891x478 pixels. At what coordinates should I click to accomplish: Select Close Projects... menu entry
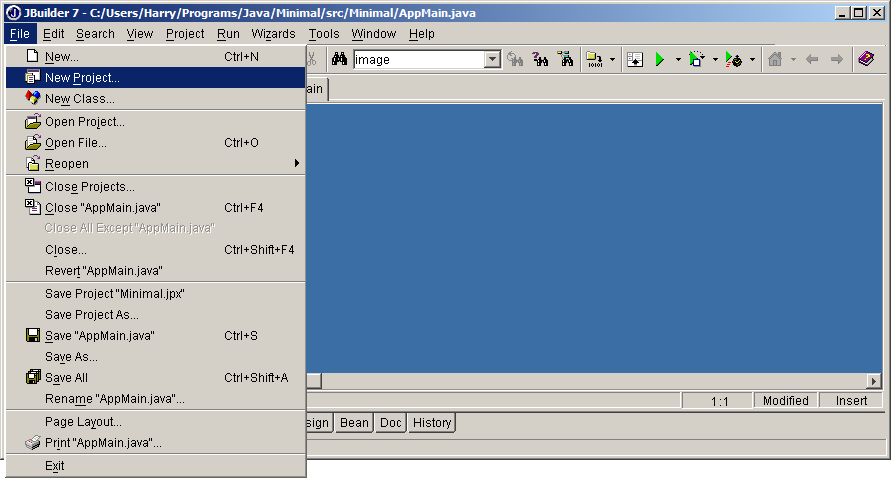tap(156, 186)
